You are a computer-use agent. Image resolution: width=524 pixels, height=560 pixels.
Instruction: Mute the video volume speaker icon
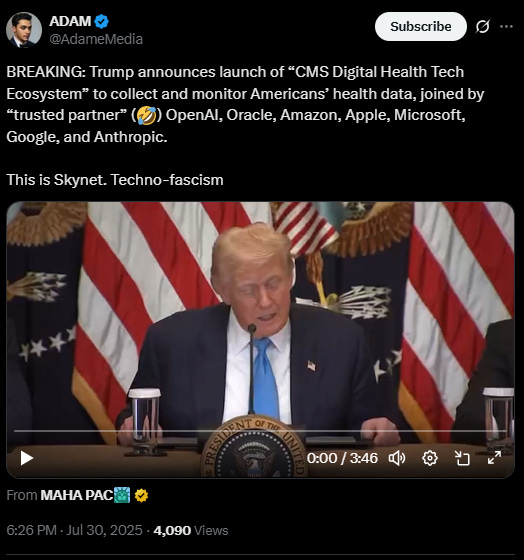[397, 458]
